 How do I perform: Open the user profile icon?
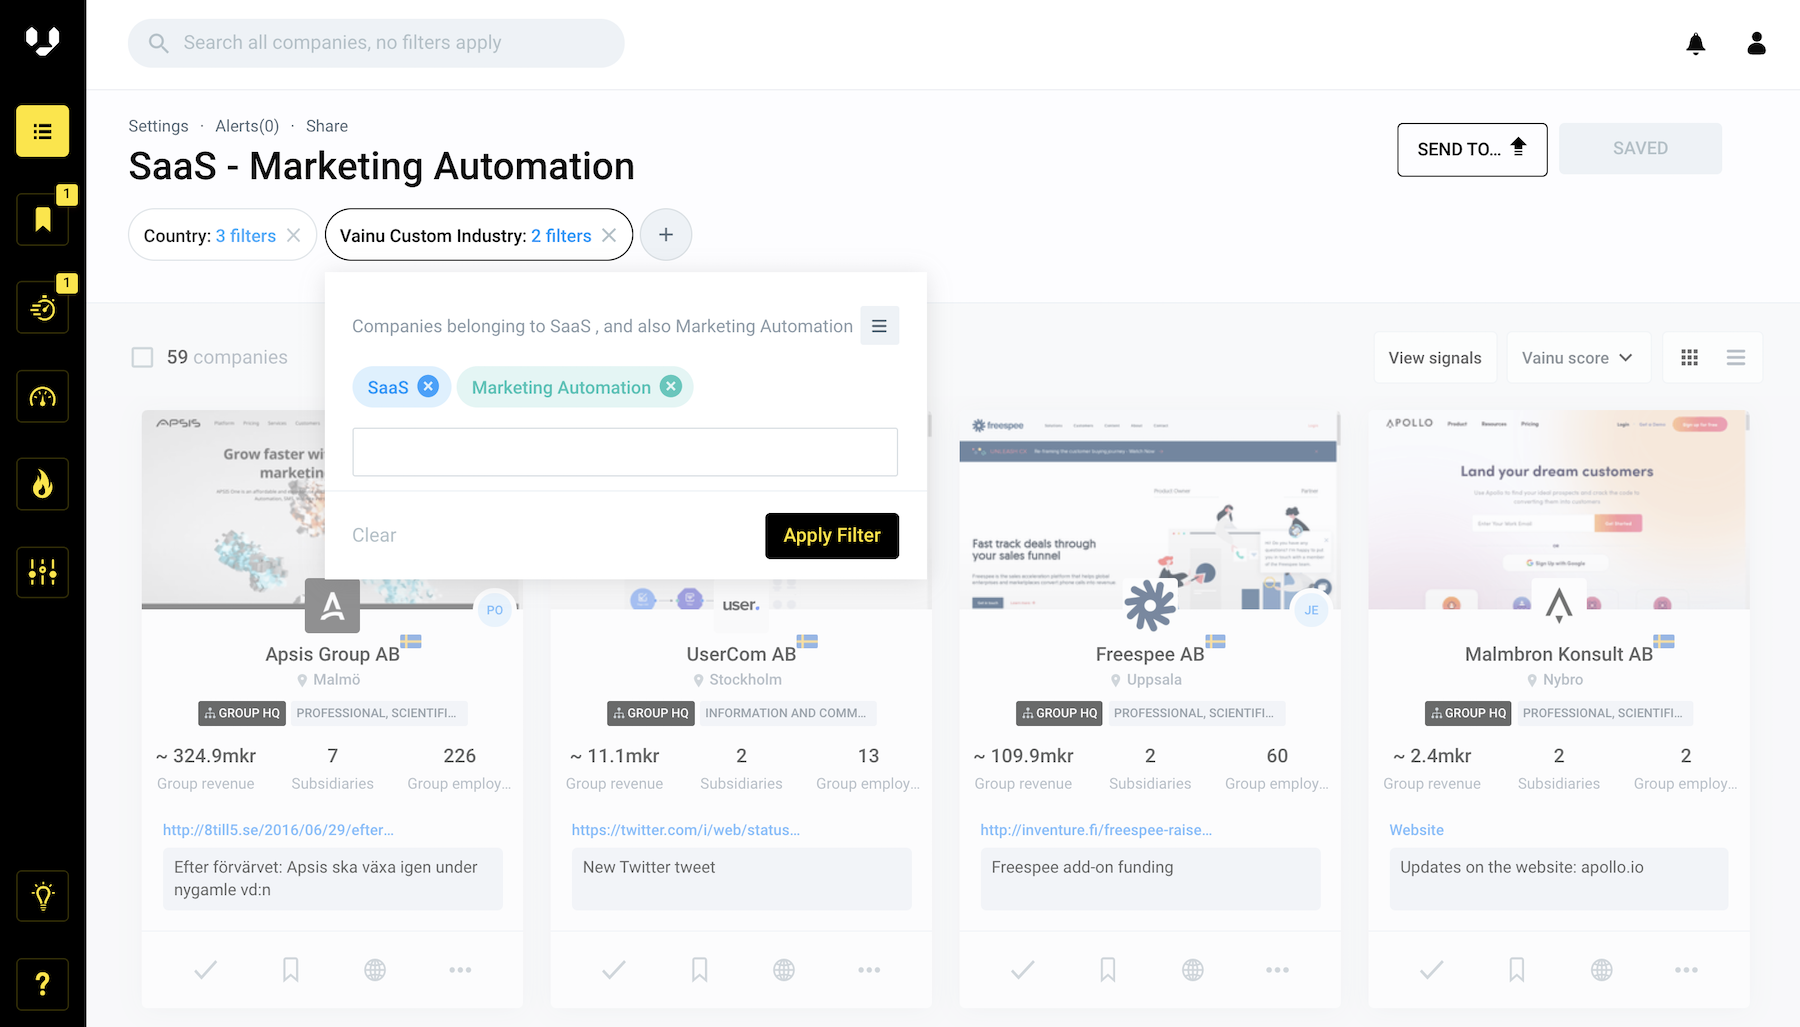point(1756,44)
